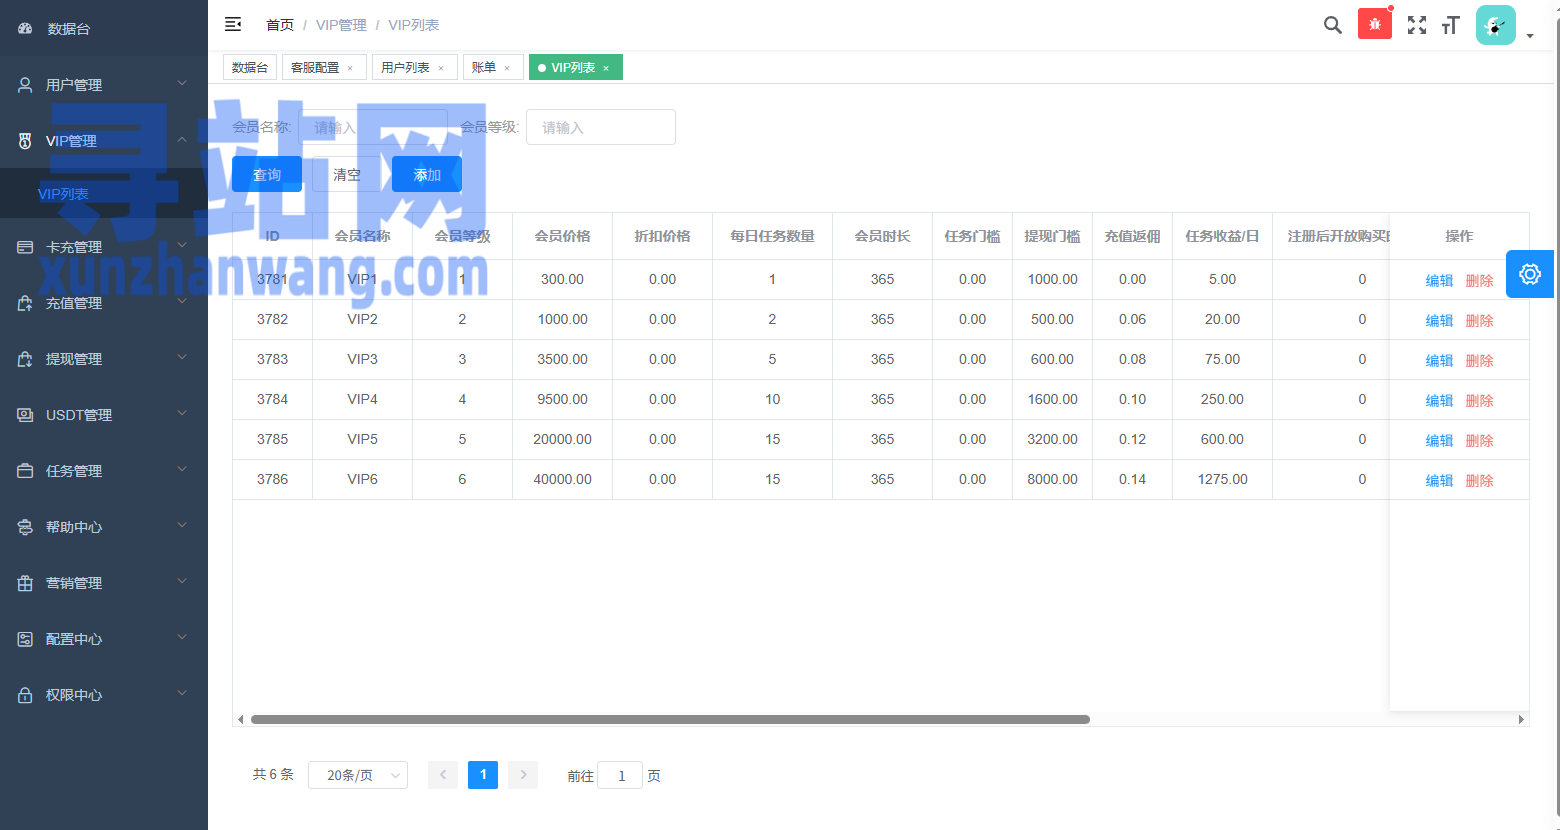Close the VIP列表 tab
The height and width of the screenshot is (830, 1560).
point(606,68)
